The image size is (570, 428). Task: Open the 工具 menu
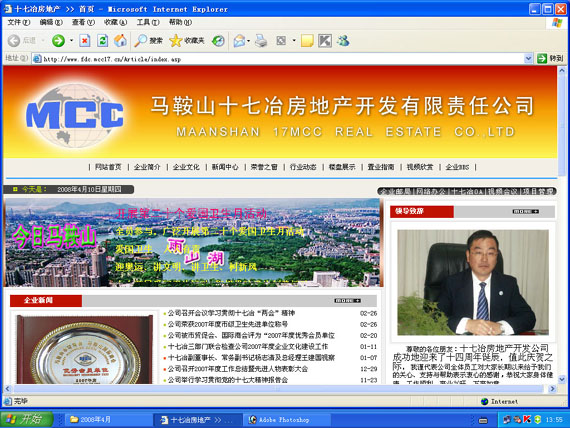click(148, 22)
